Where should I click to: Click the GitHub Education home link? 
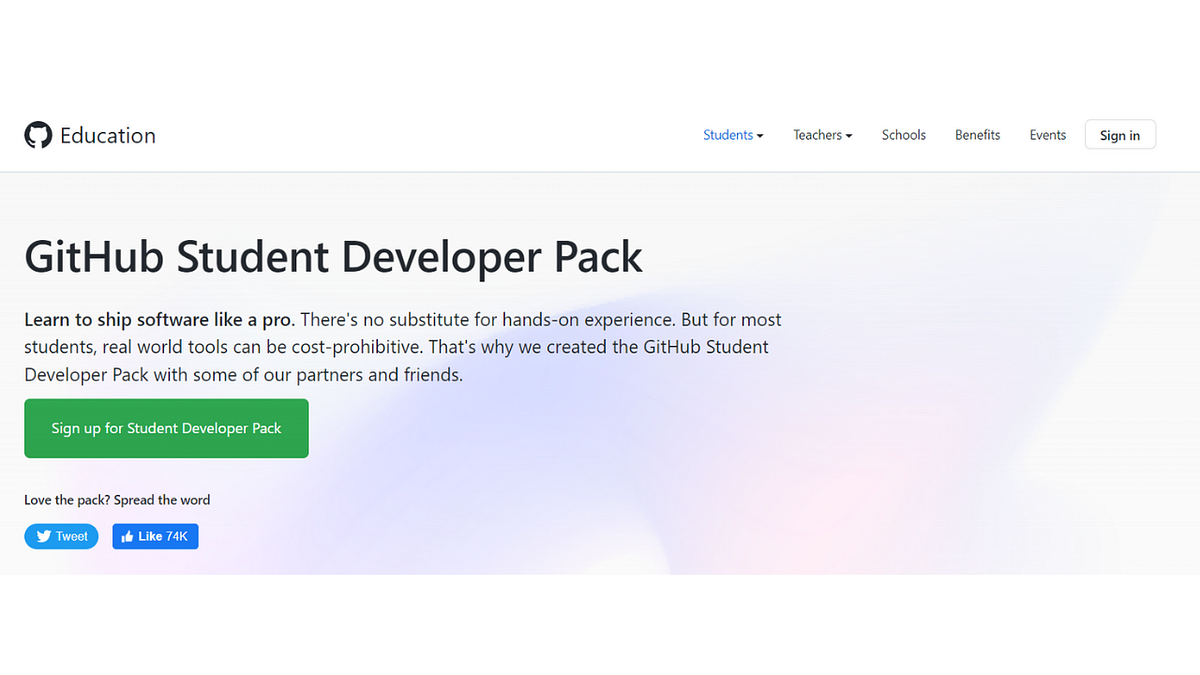click(x=89, y=135)
